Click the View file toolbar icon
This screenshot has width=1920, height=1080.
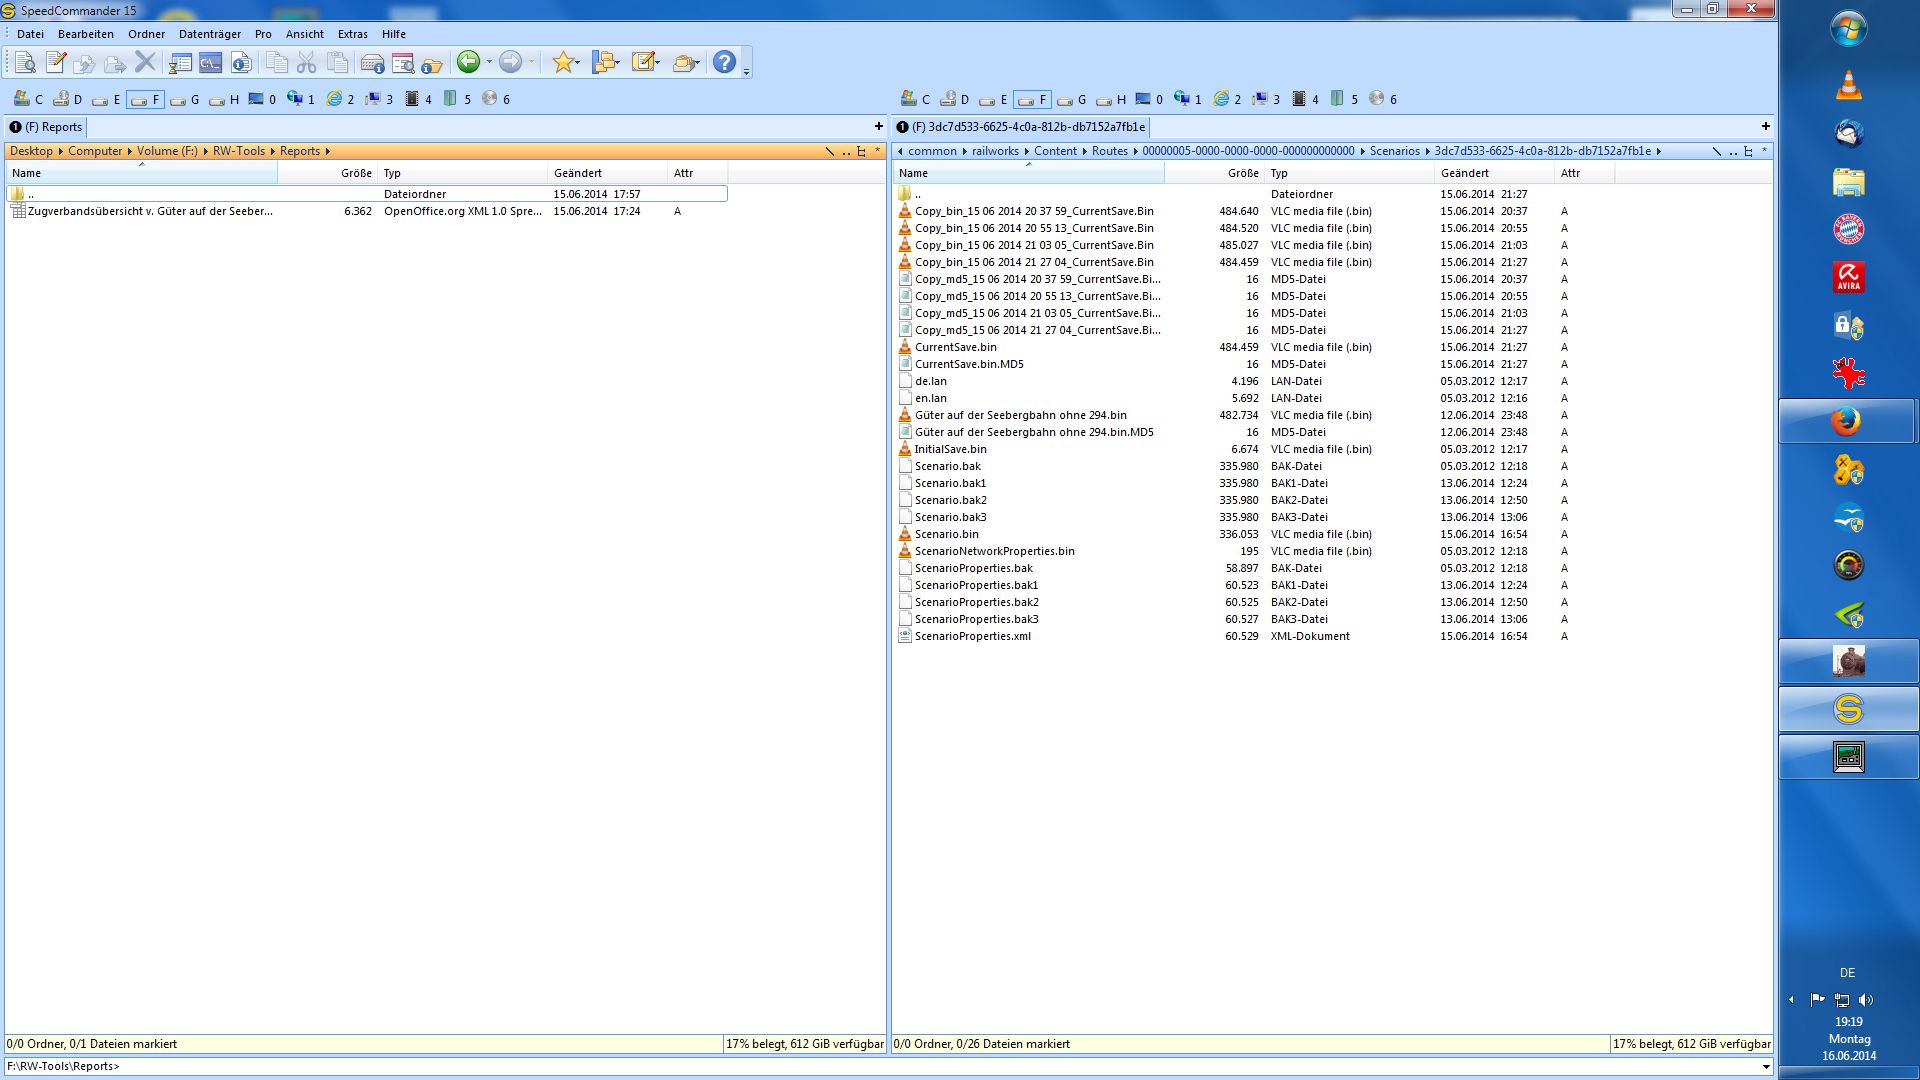25,63
